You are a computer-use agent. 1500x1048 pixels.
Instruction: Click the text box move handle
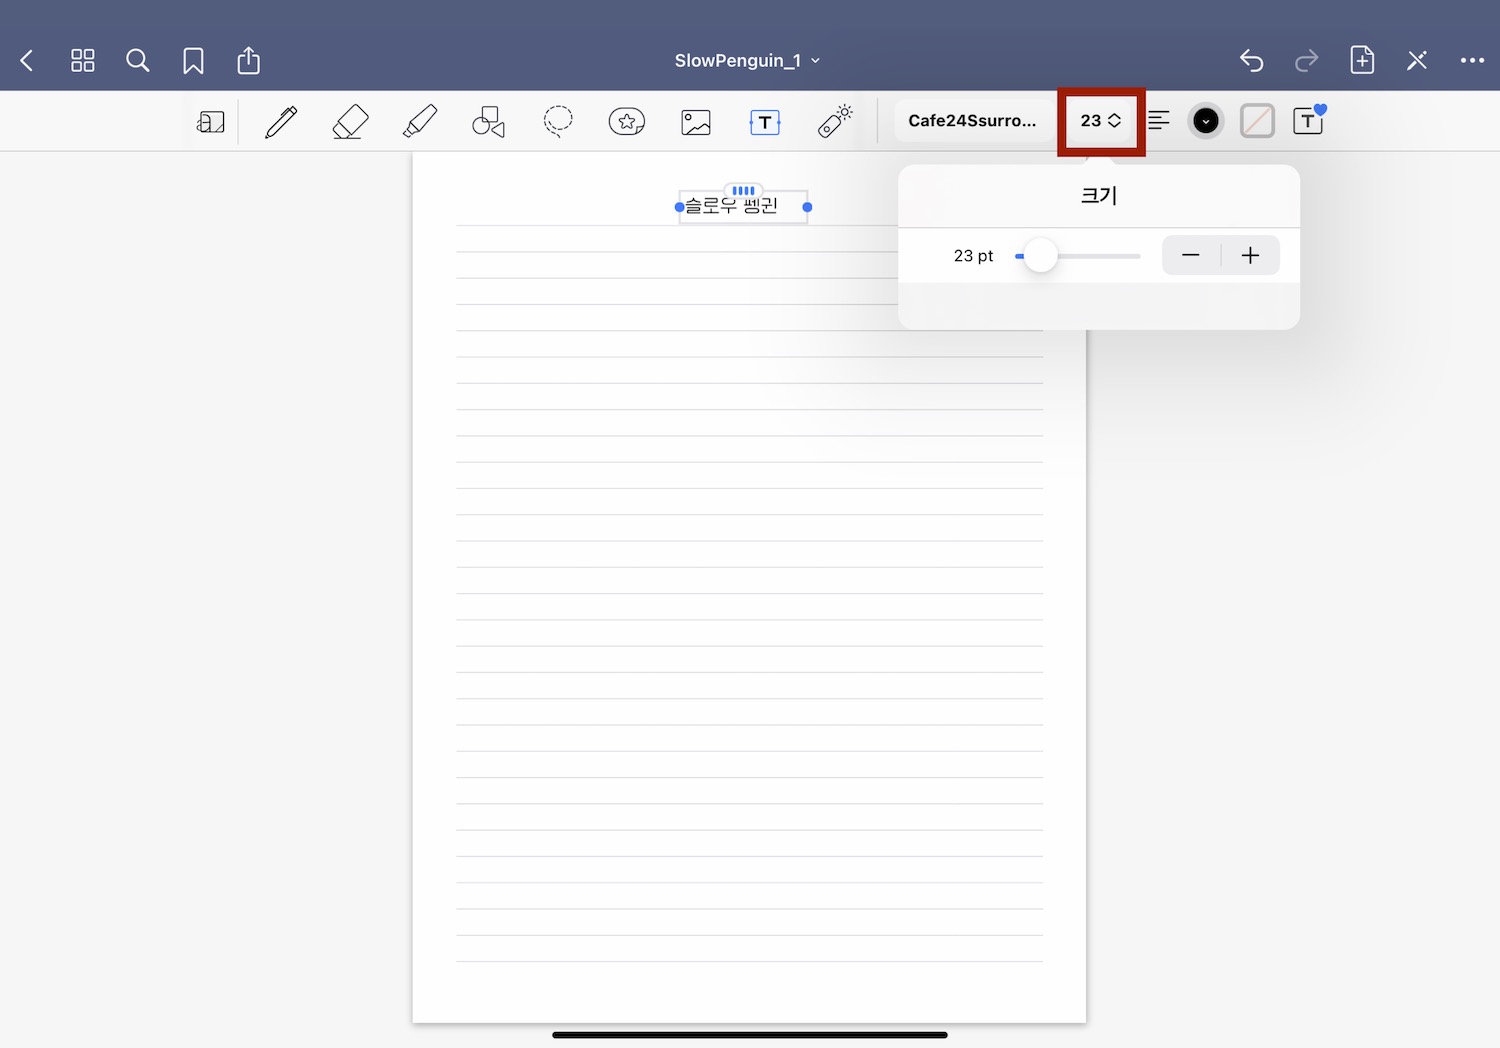[x=743, y=190]
